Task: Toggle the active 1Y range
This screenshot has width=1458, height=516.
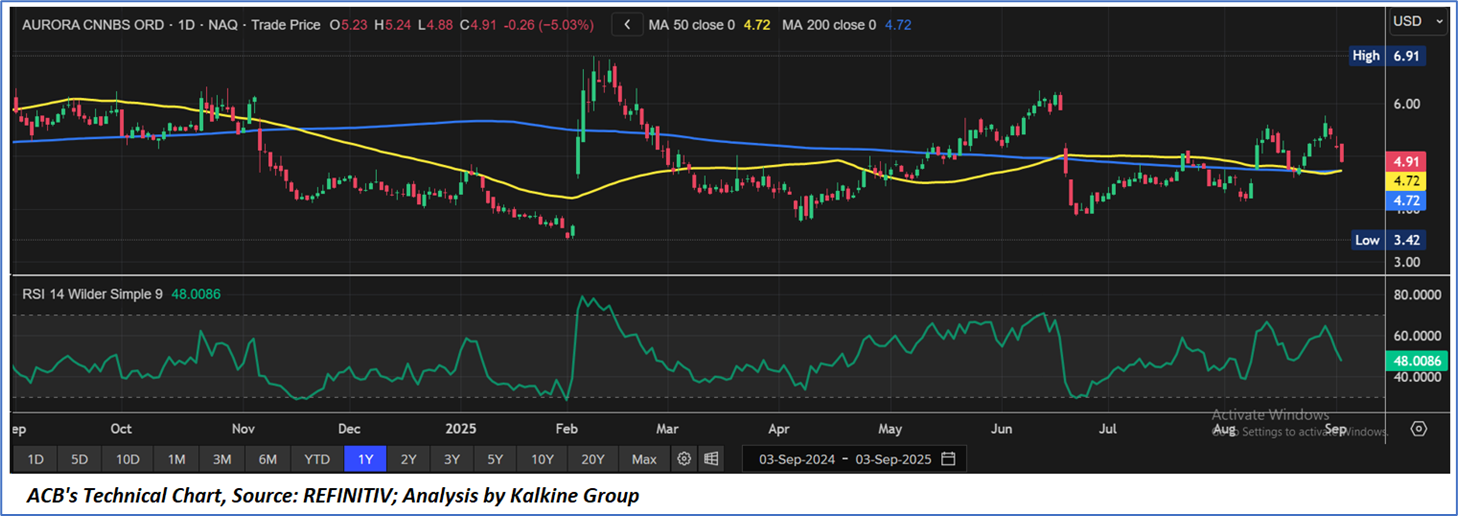Action: click(365, 459)
